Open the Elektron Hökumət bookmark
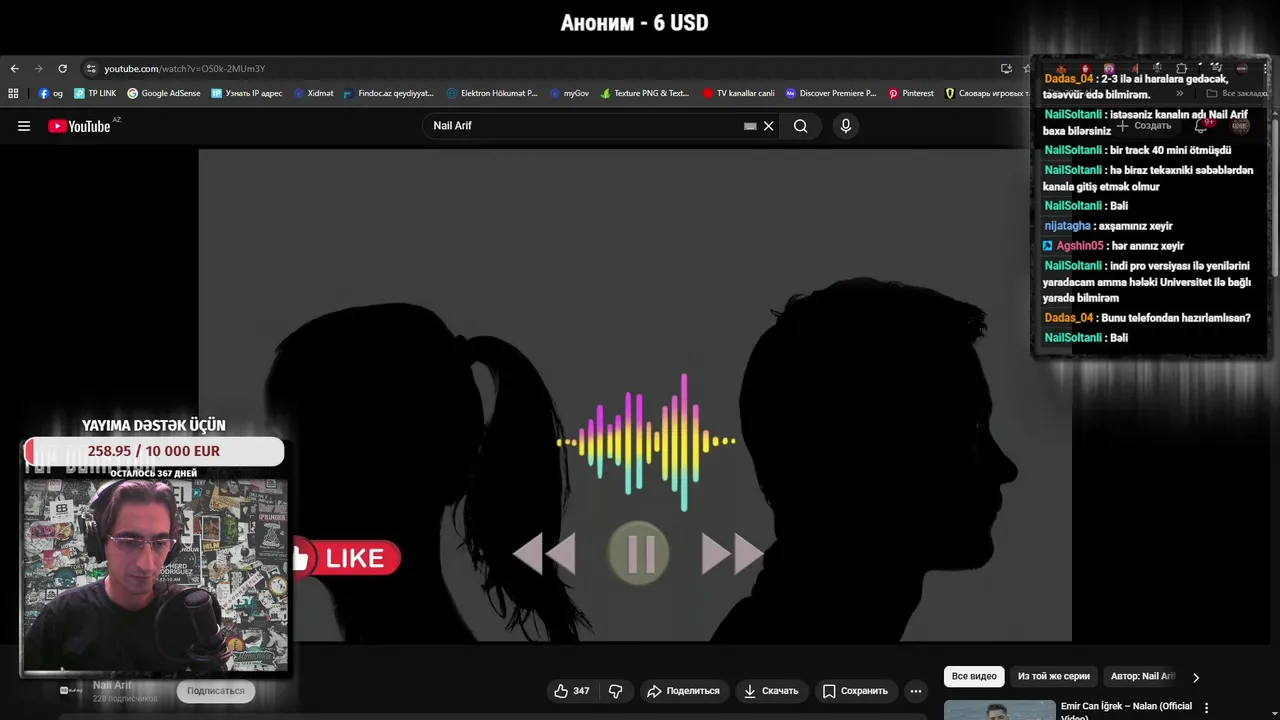1280x720 pixels. (x=492, y=93)
